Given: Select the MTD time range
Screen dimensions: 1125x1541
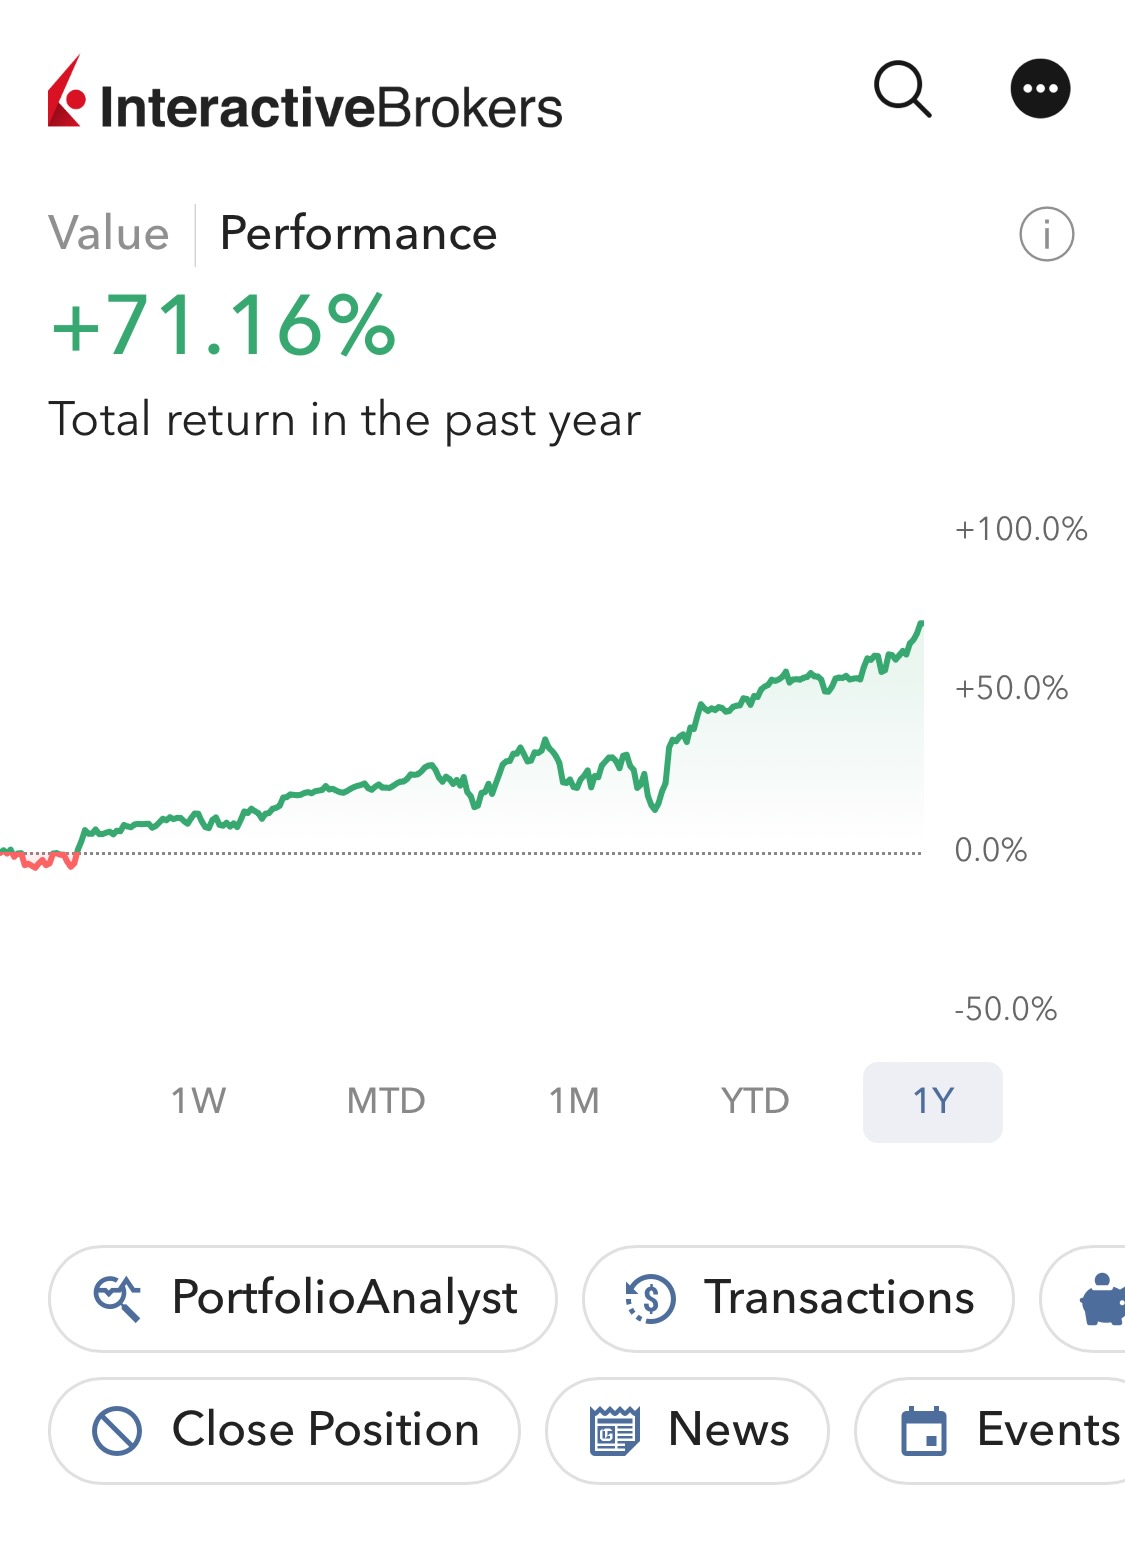Looking at the screenshot, I should point(386,1101).
